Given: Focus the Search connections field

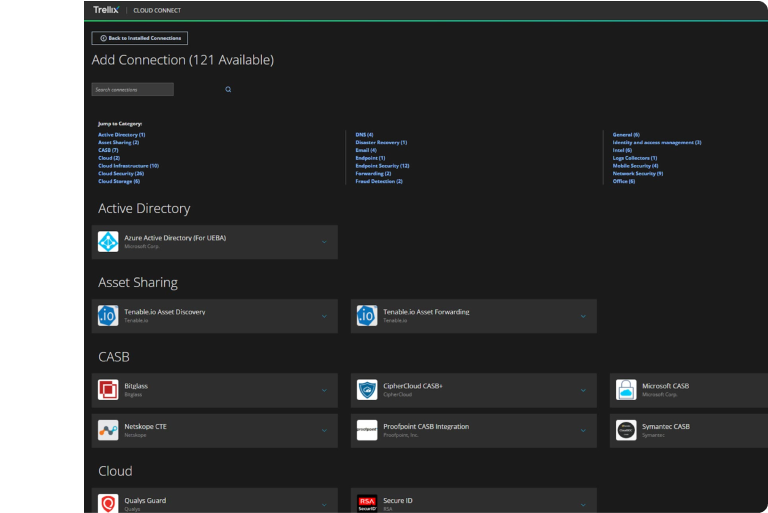Looking at the screenshot, I should coord(133,89).
